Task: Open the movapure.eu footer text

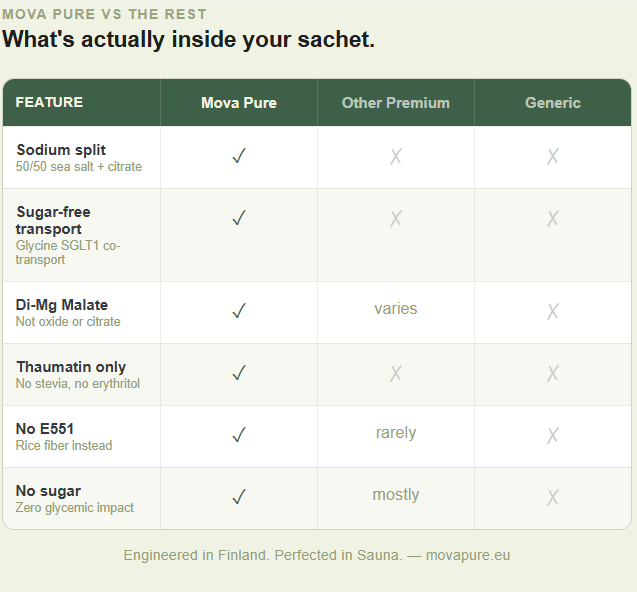Action: (468, 555)
